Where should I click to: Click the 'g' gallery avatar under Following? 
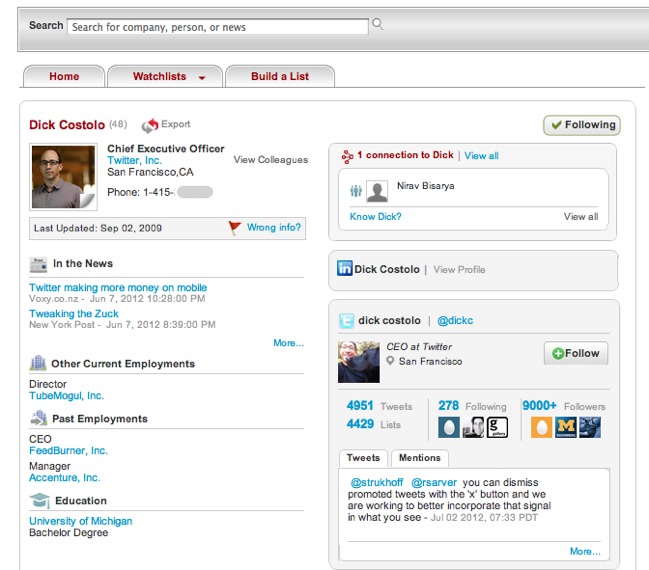pyautogui.click(x=497, y=427)
